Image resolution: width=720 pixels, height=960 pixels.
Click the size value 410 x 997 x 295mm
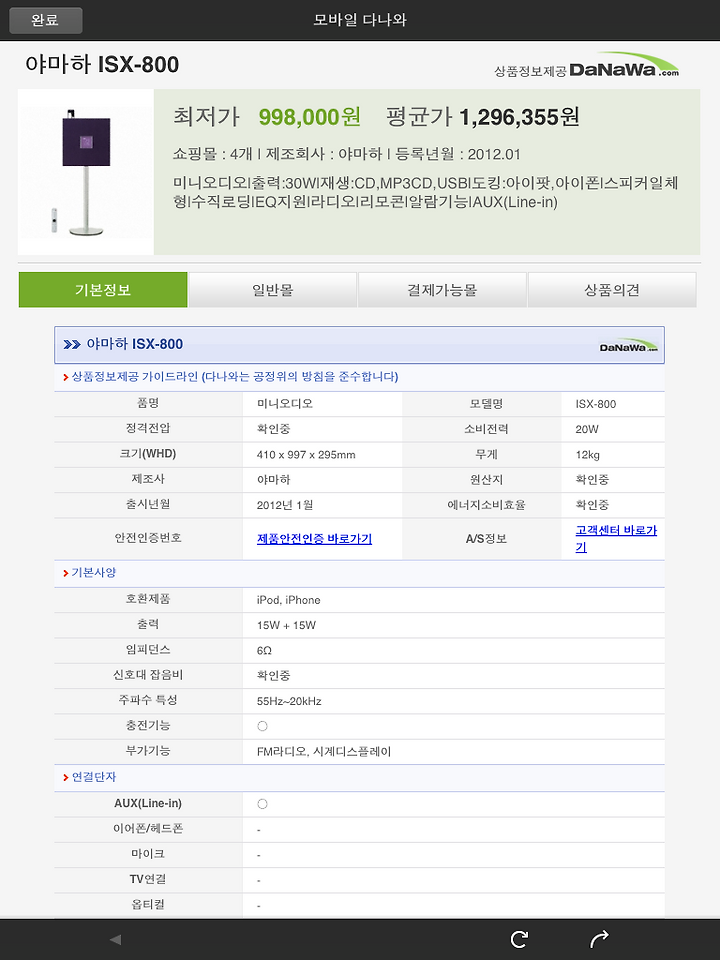coord(306,455)
